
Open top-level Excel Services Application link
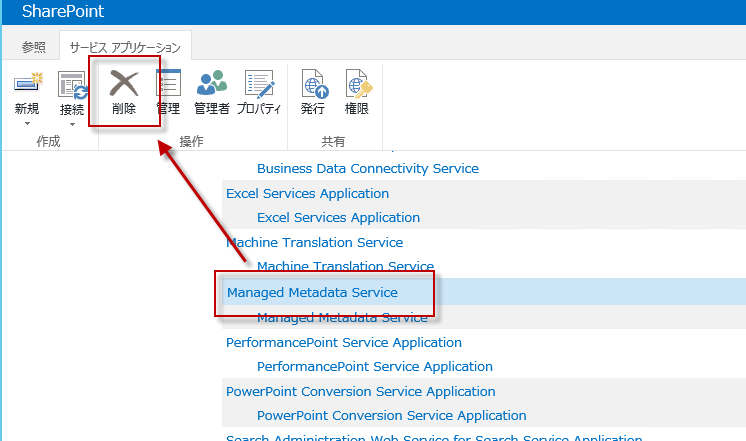307,194
